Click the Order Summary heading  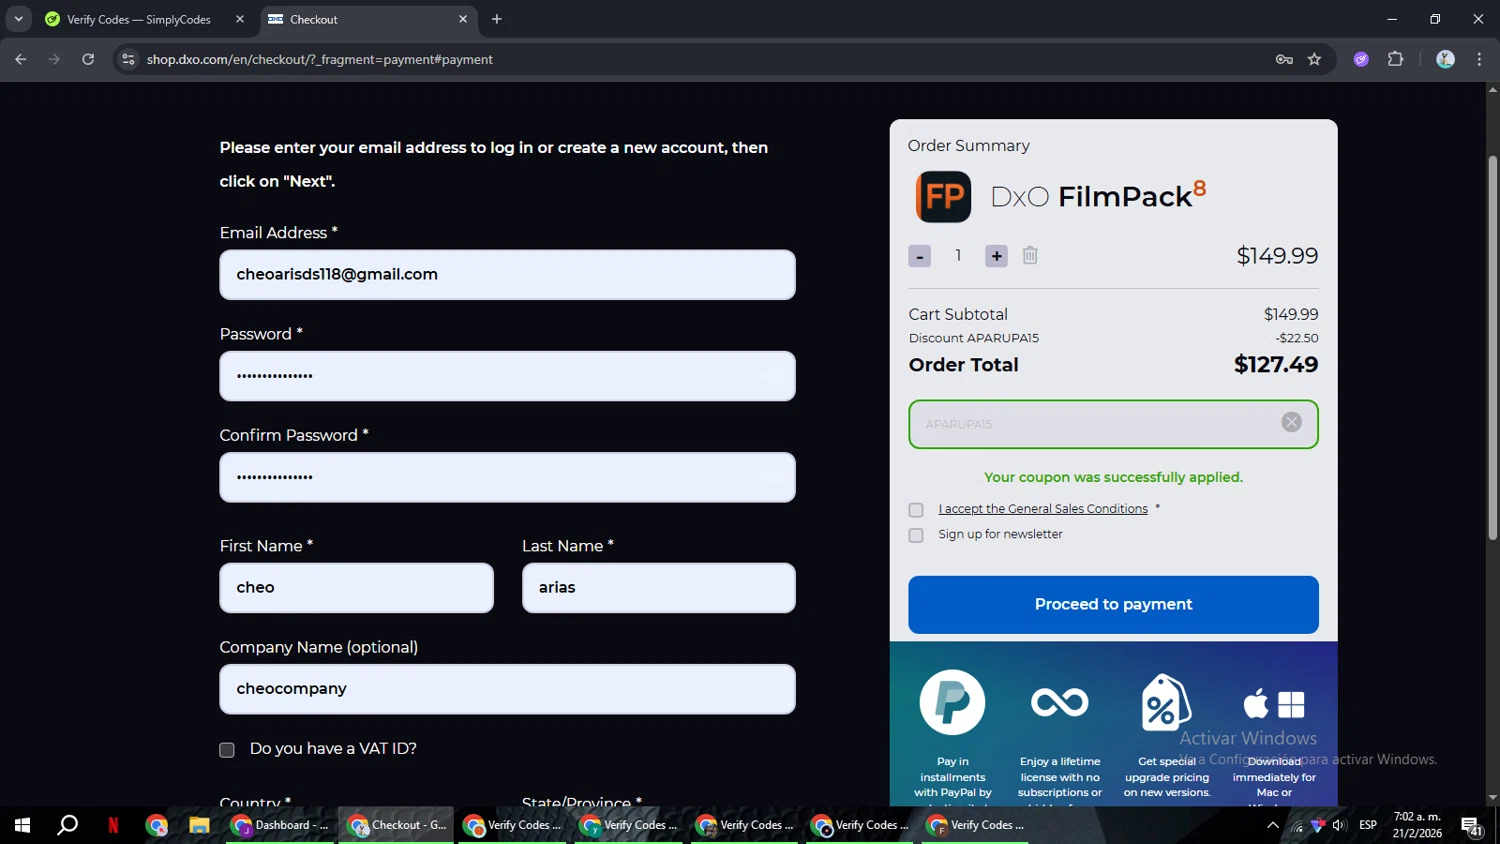coord(968,146)
